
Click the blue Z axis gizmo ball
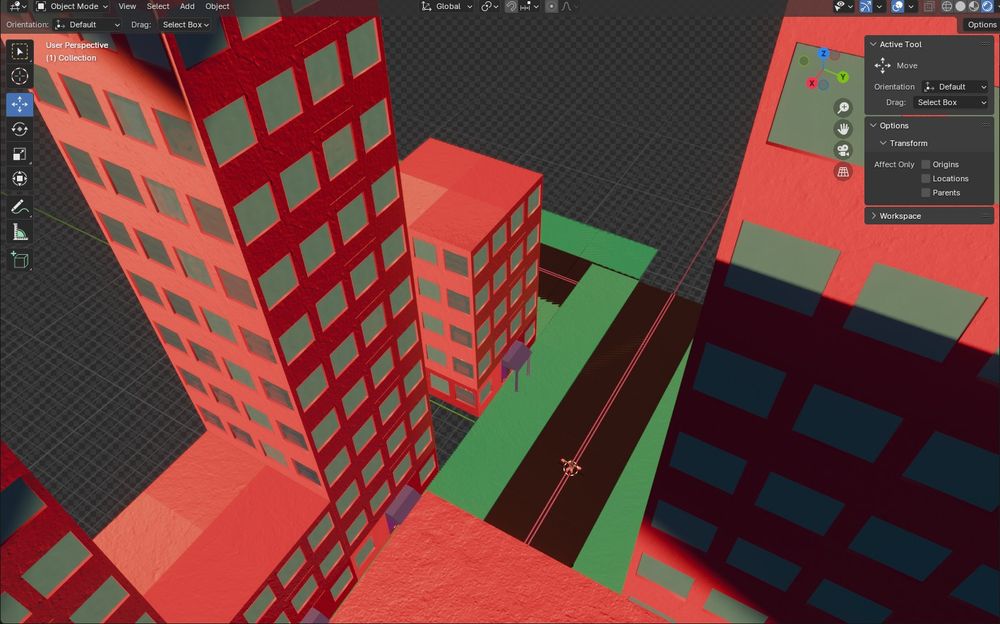[823, 54]
